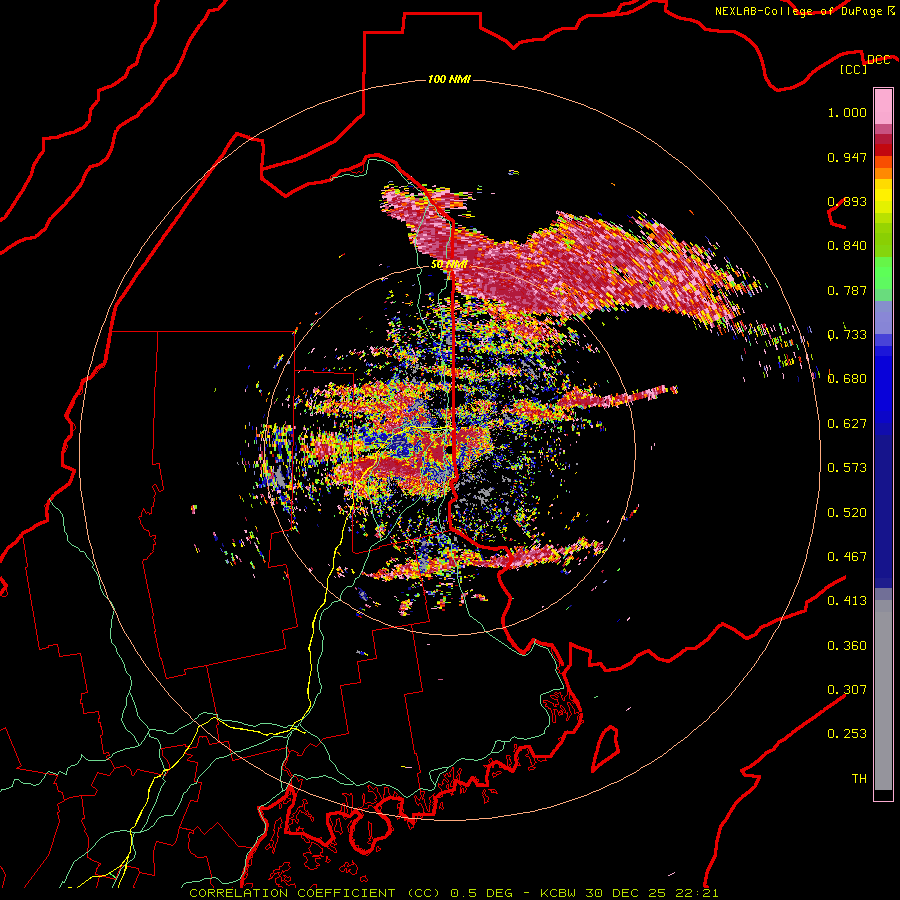Select the 0.947 legend value
This screenshot has width=900, height=900.
point(847,157)
